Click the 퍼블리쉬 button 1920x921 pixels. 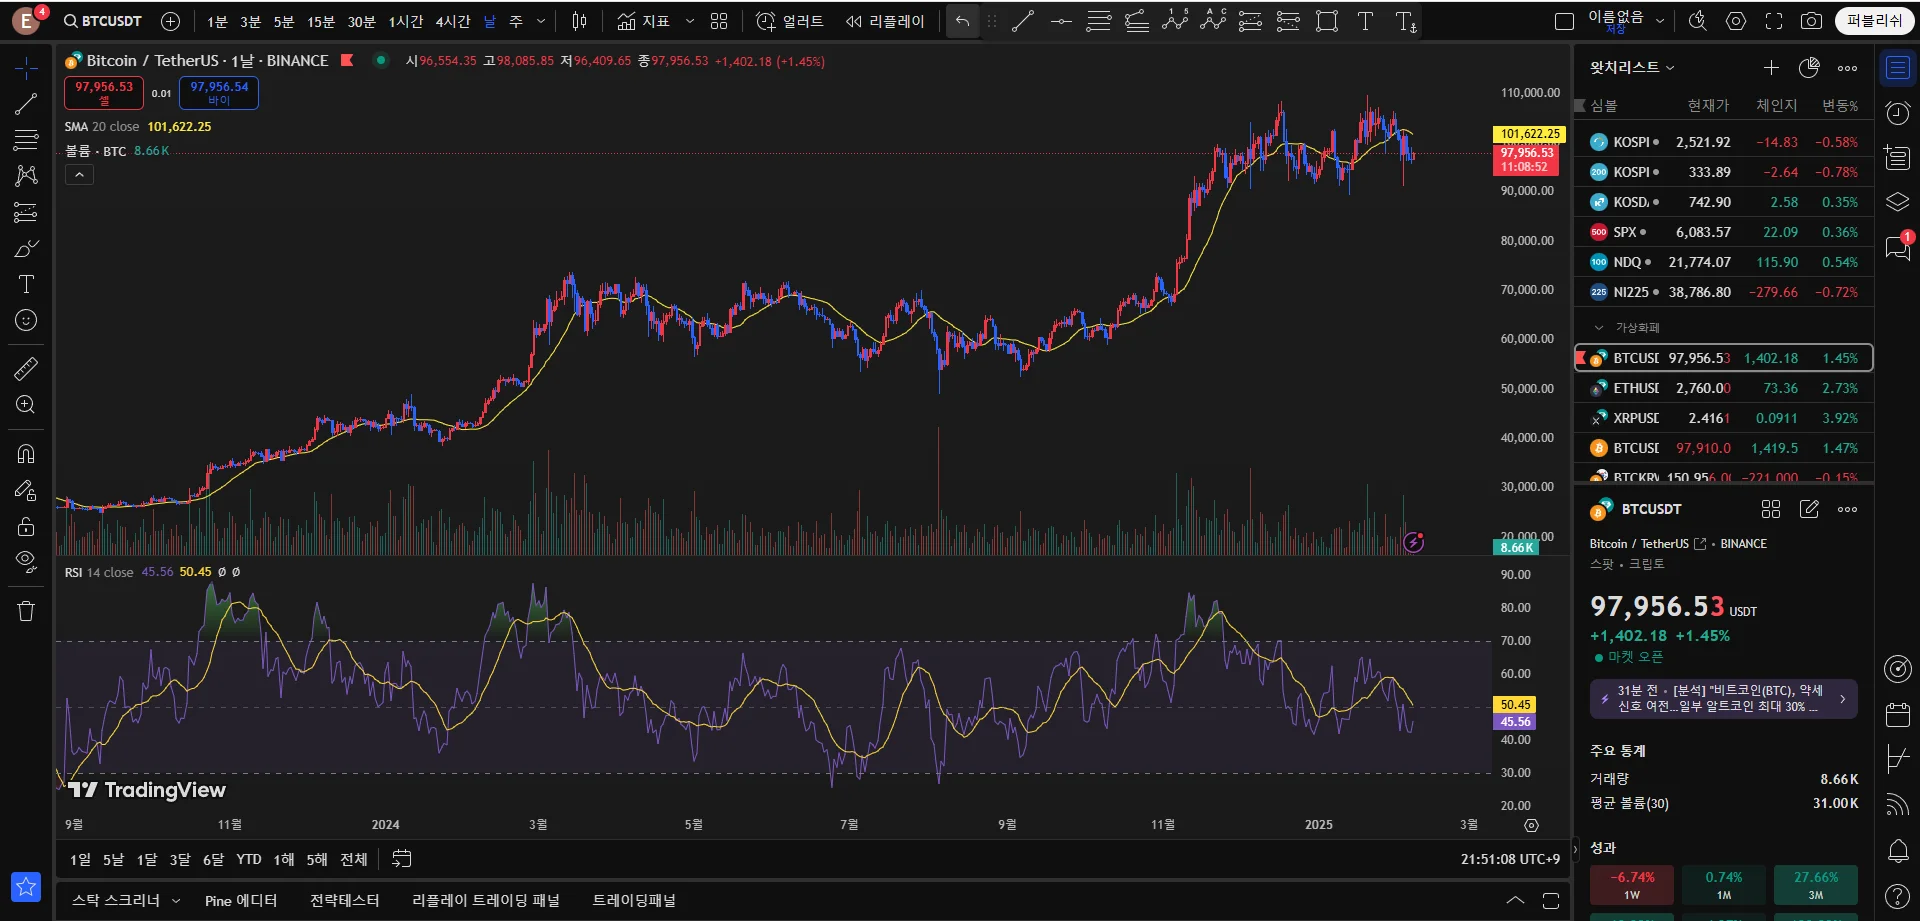point(1873,21)
